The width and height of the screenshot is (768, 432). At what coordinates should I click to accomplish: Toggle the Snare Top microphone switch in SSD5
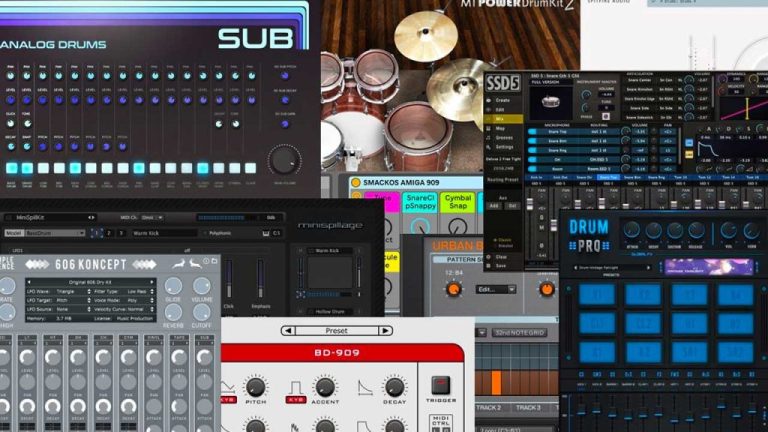tap(532, 131)
